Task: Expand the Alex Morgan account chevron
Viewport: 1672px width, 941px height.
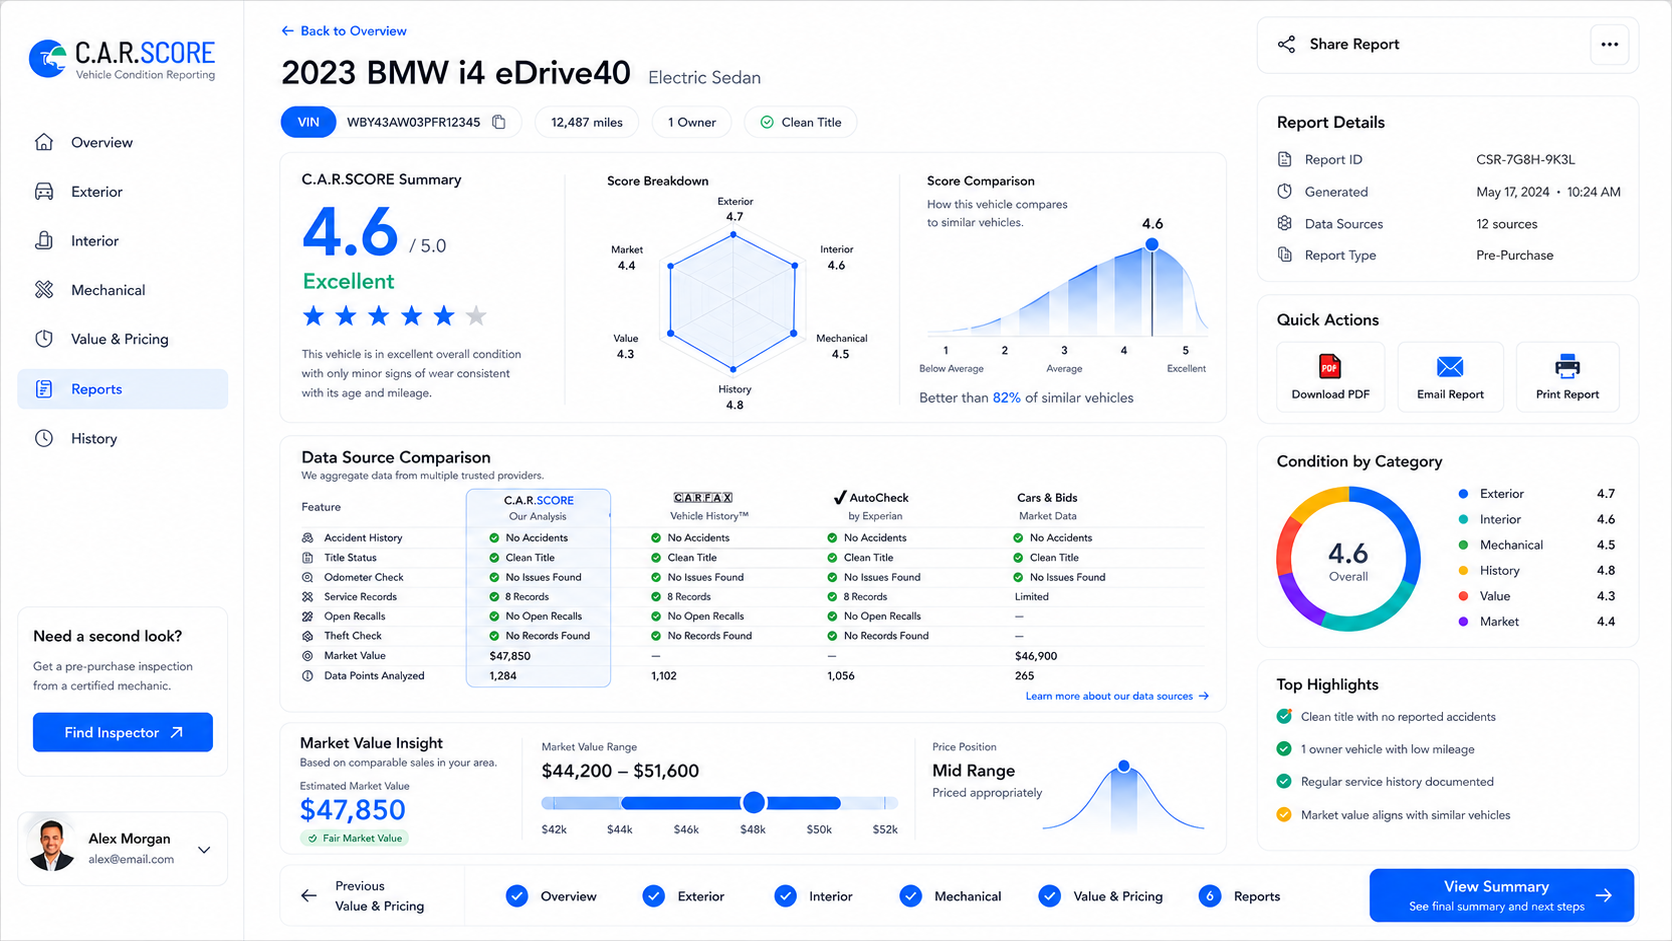Action: point(204,850)
